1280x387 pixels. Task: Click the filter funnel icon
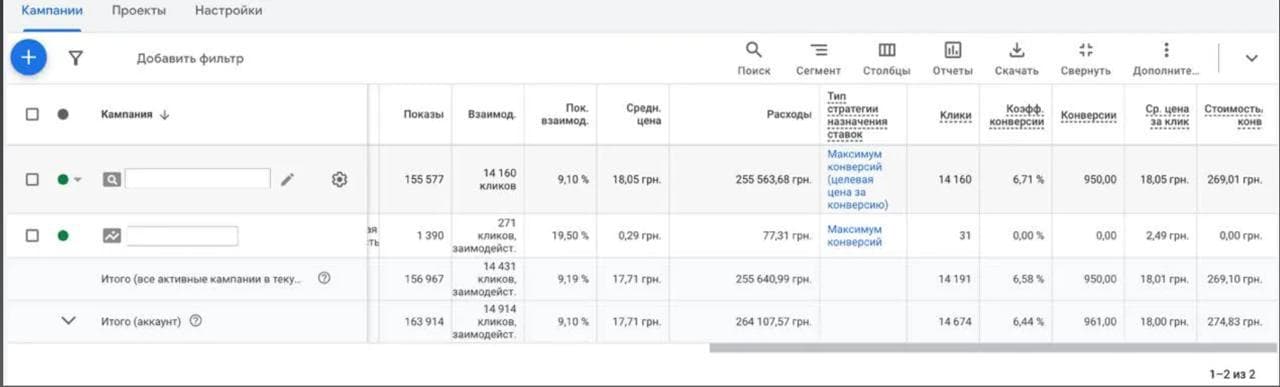point(75,58)
